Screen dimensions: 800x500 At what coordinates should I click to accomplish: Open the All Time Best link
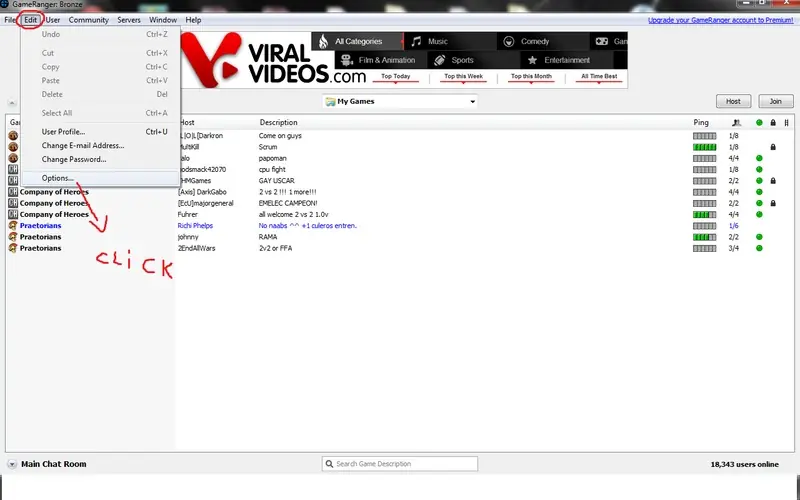(599, 76)
